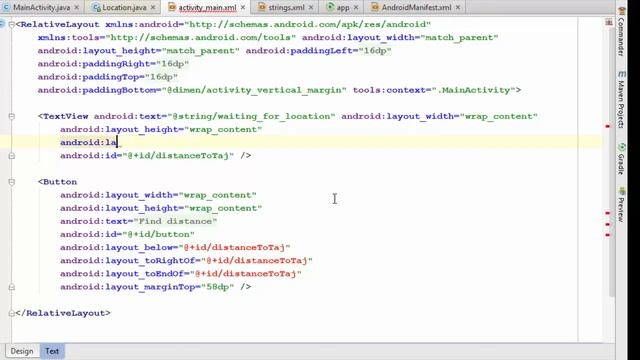Click the paddingRight "16dp" value
Image resolution: width=640 pixels, height=360 pixels.
pyautogui.click(x=173, y=64)
